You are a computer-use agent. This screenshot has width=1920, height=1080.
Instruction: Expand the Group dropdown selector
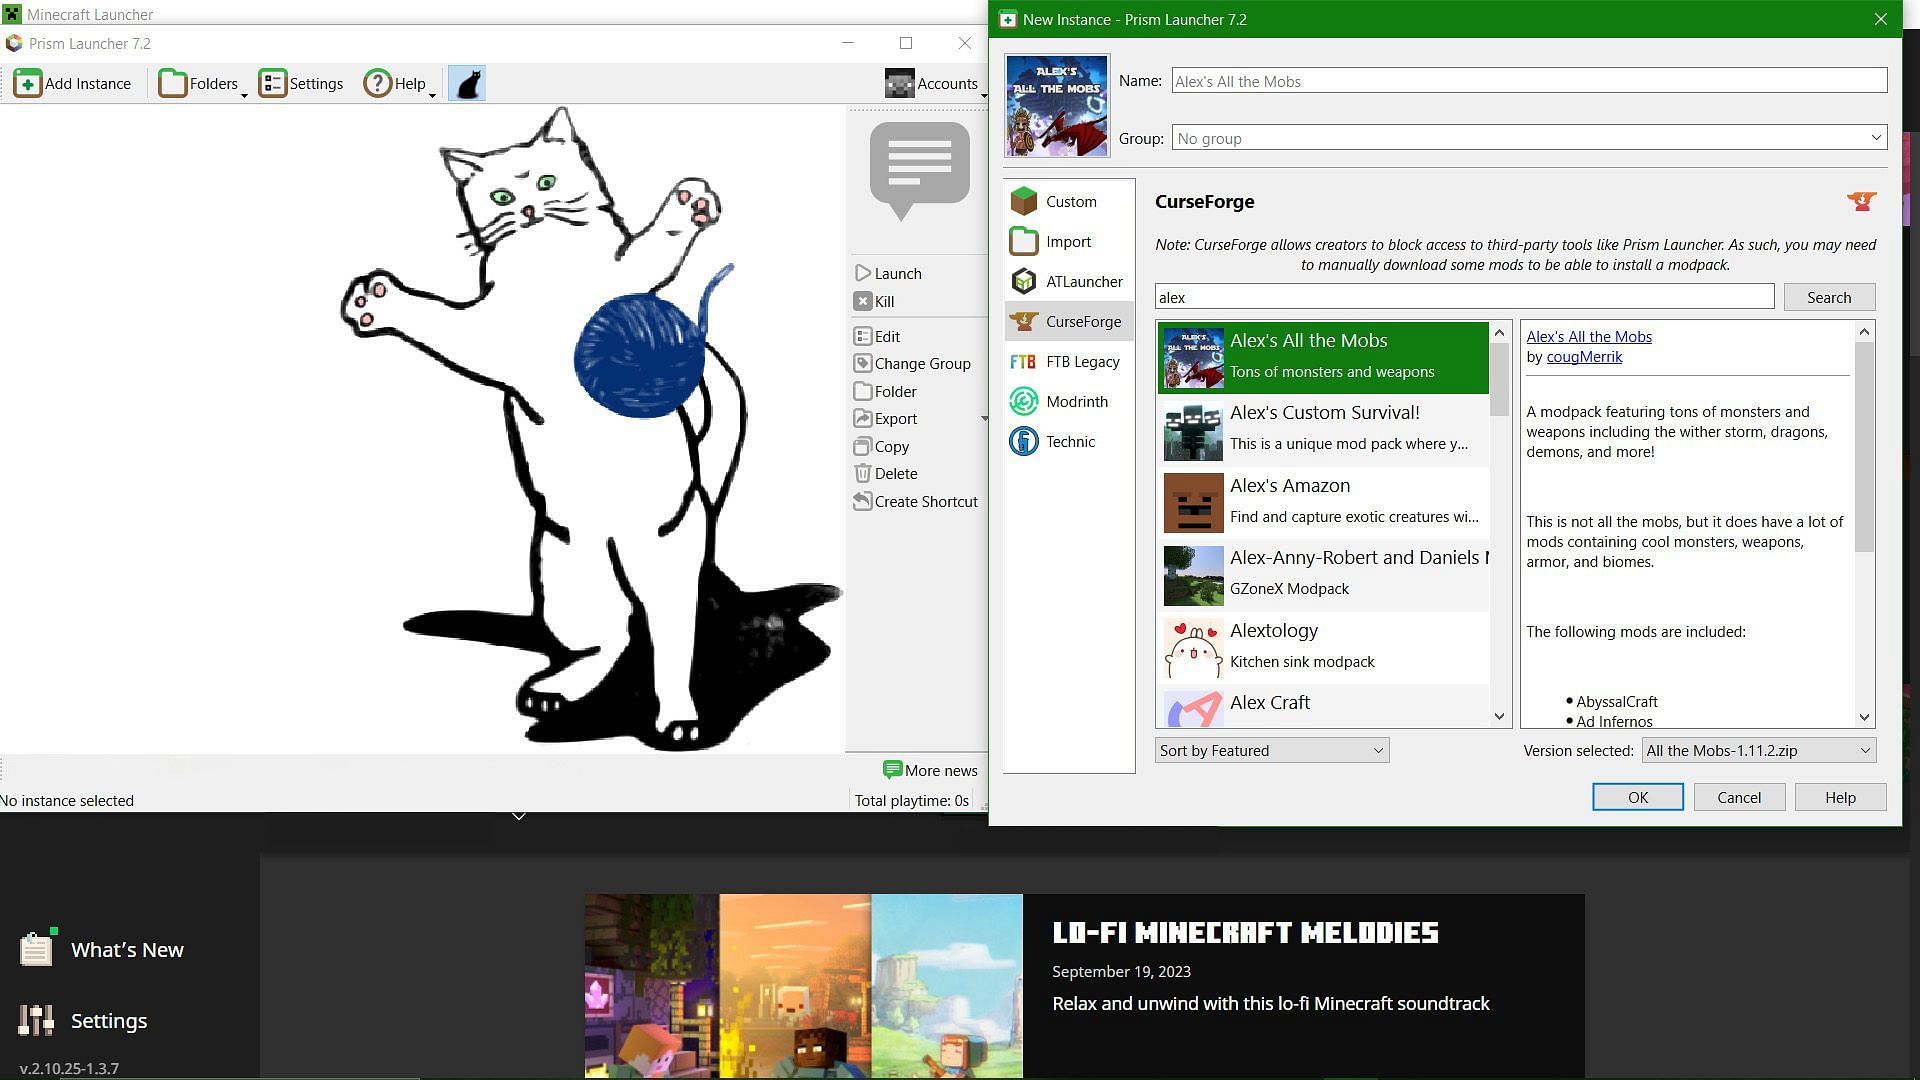coord(1878,137)
